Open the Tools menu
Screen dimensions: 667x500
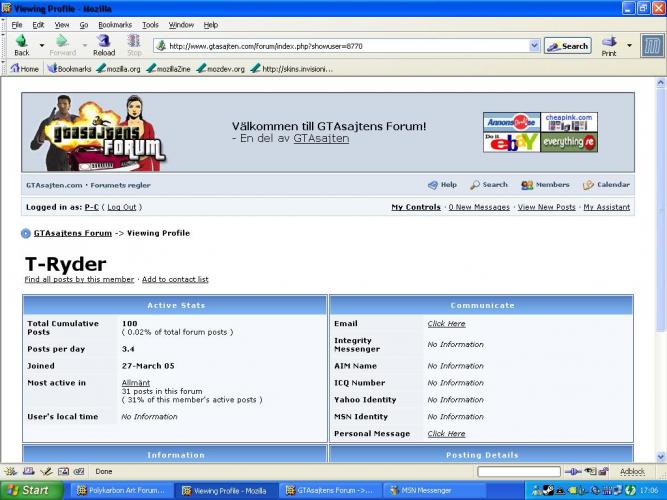point(150,24)
